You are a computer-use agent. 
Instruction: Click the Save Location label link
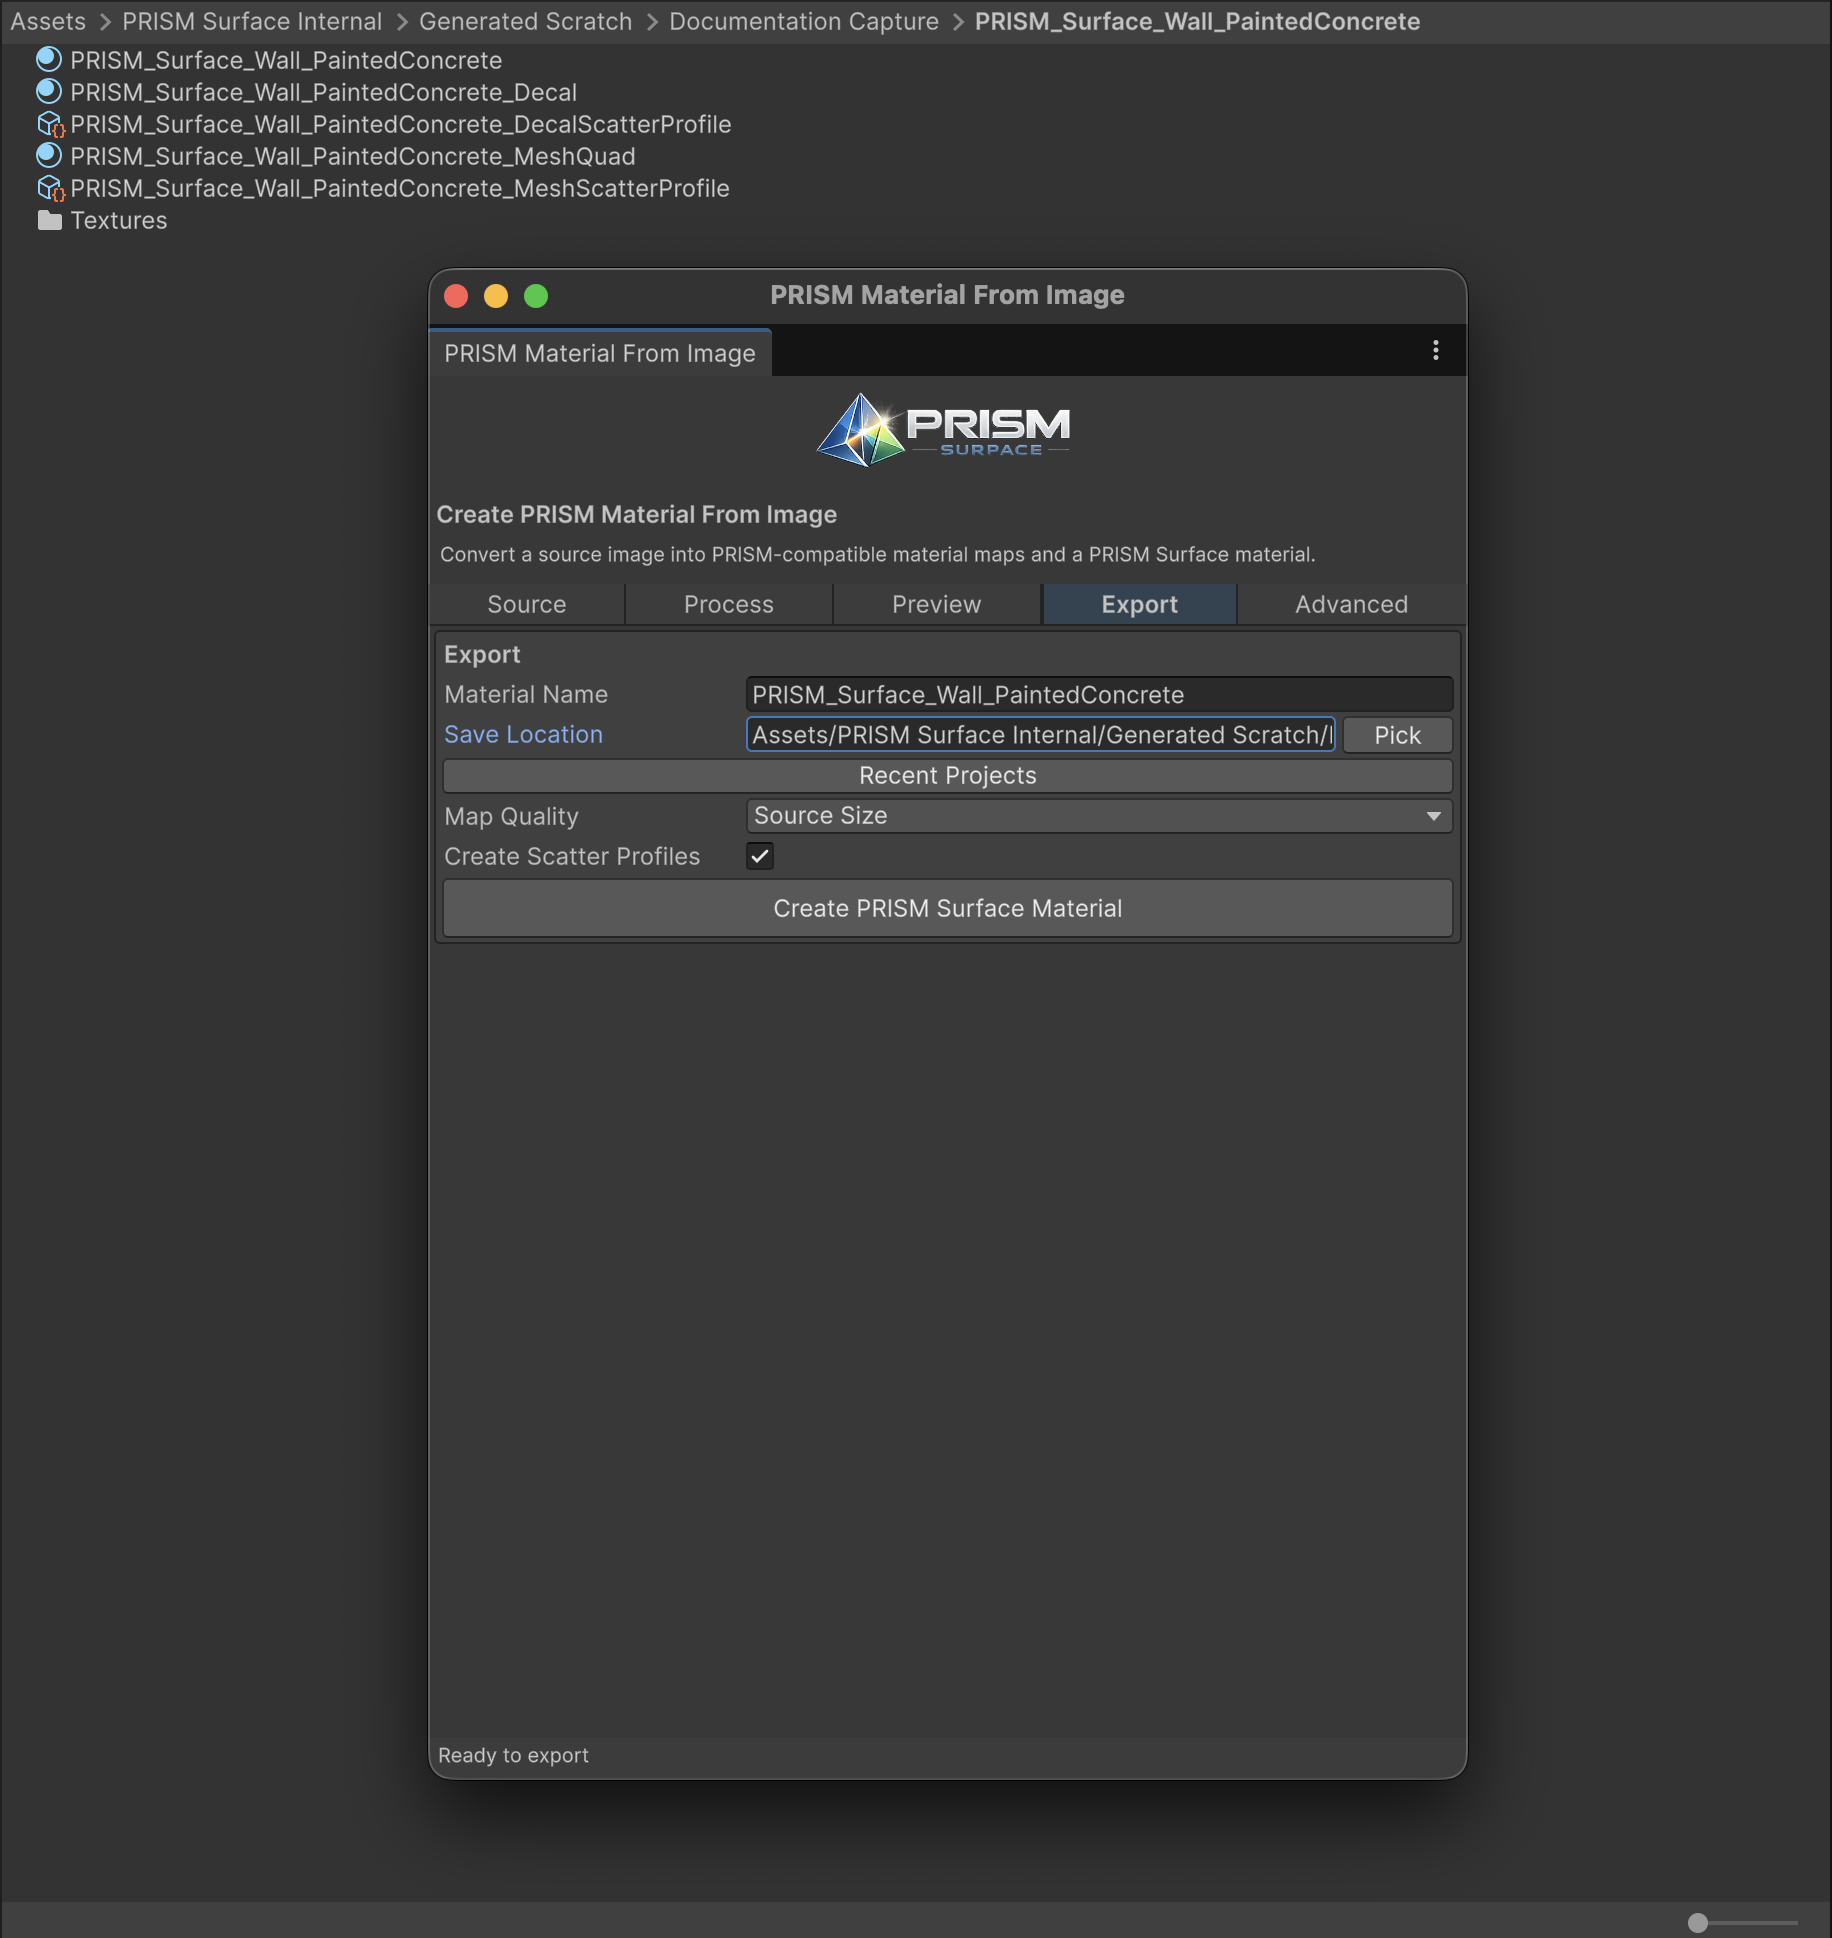click(x=524, y=735)
